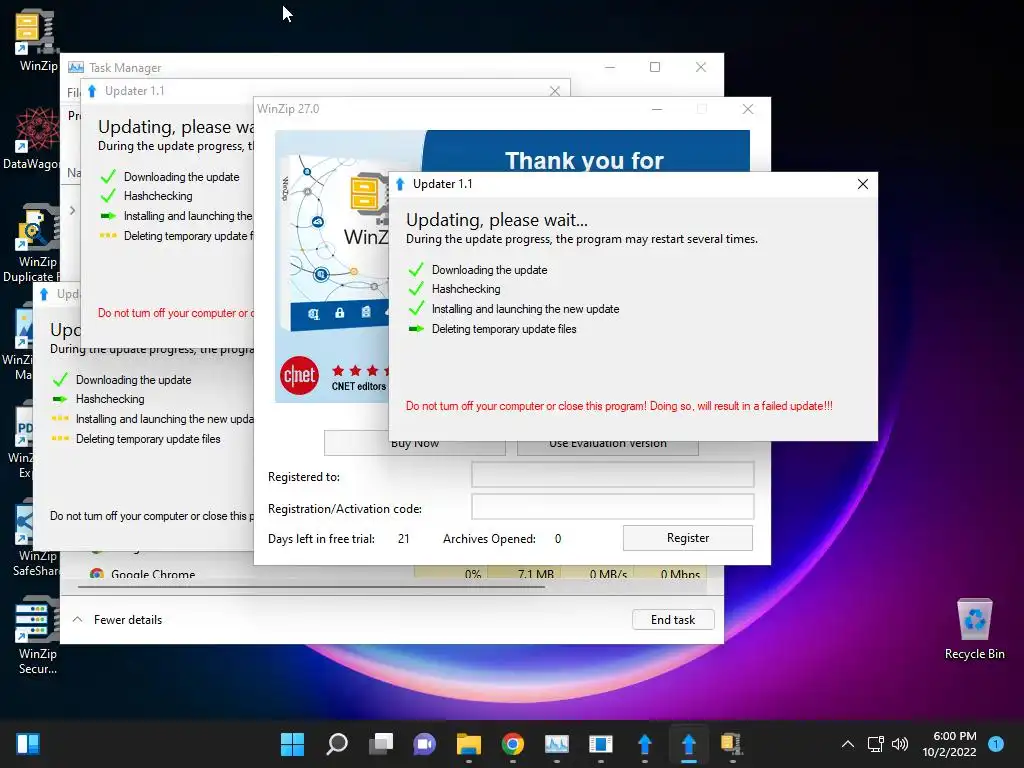This screenshot has height=768, width=1024.
Task: Open volume tray icon
Action: click(x=900, y=744)
